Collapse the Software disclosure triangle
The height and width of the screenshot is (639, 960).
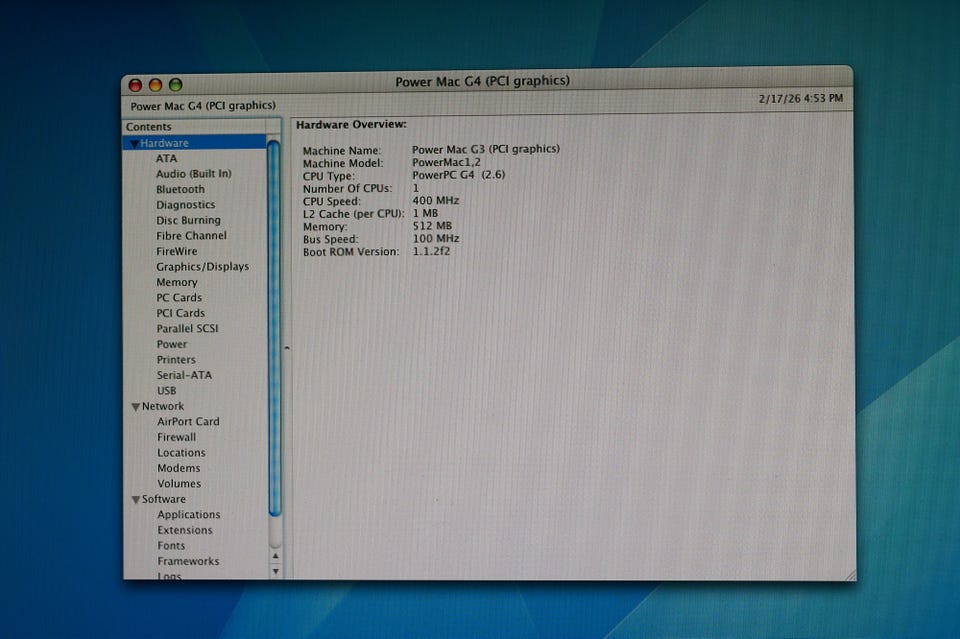136,500
